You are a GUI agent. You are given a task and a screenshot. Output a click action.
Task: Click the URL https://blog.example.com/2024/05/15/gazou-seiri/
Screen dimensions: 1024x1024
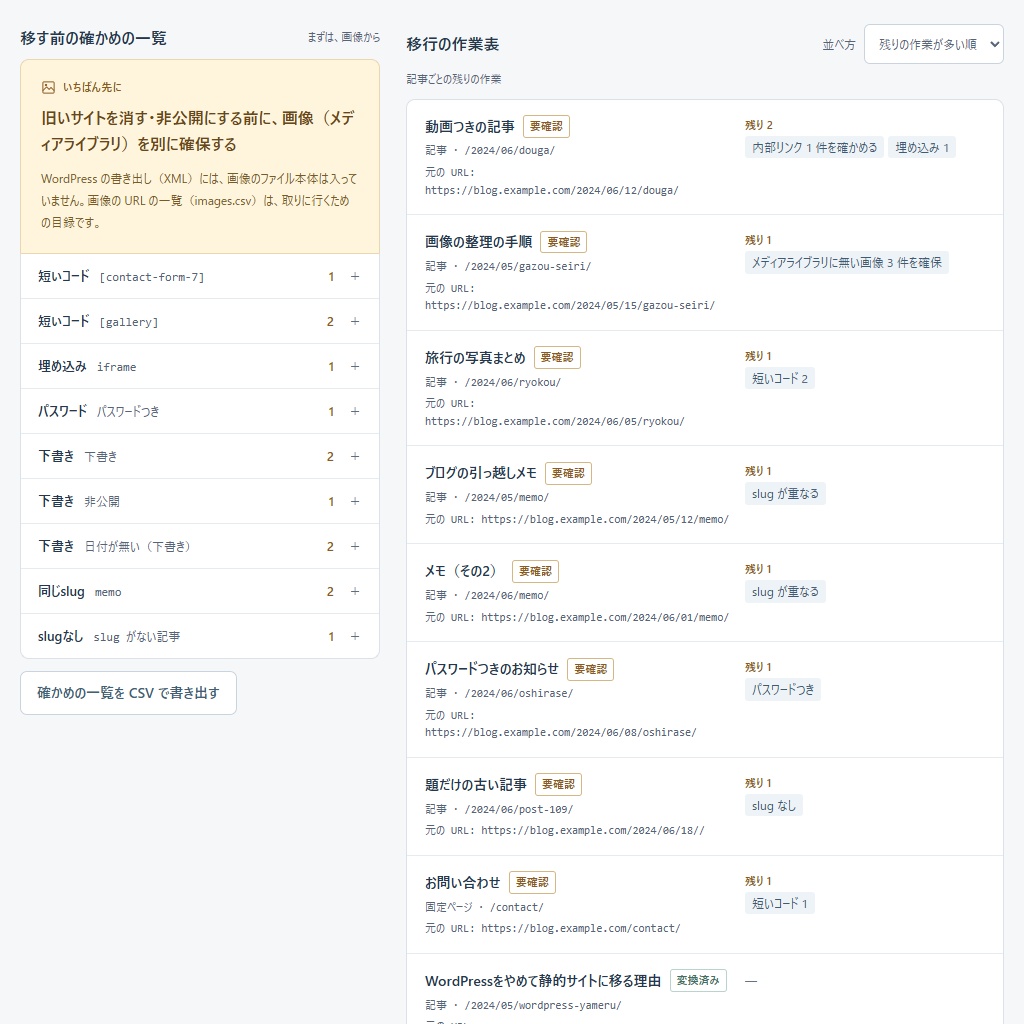pyautogui.click(x=570, y=306)
